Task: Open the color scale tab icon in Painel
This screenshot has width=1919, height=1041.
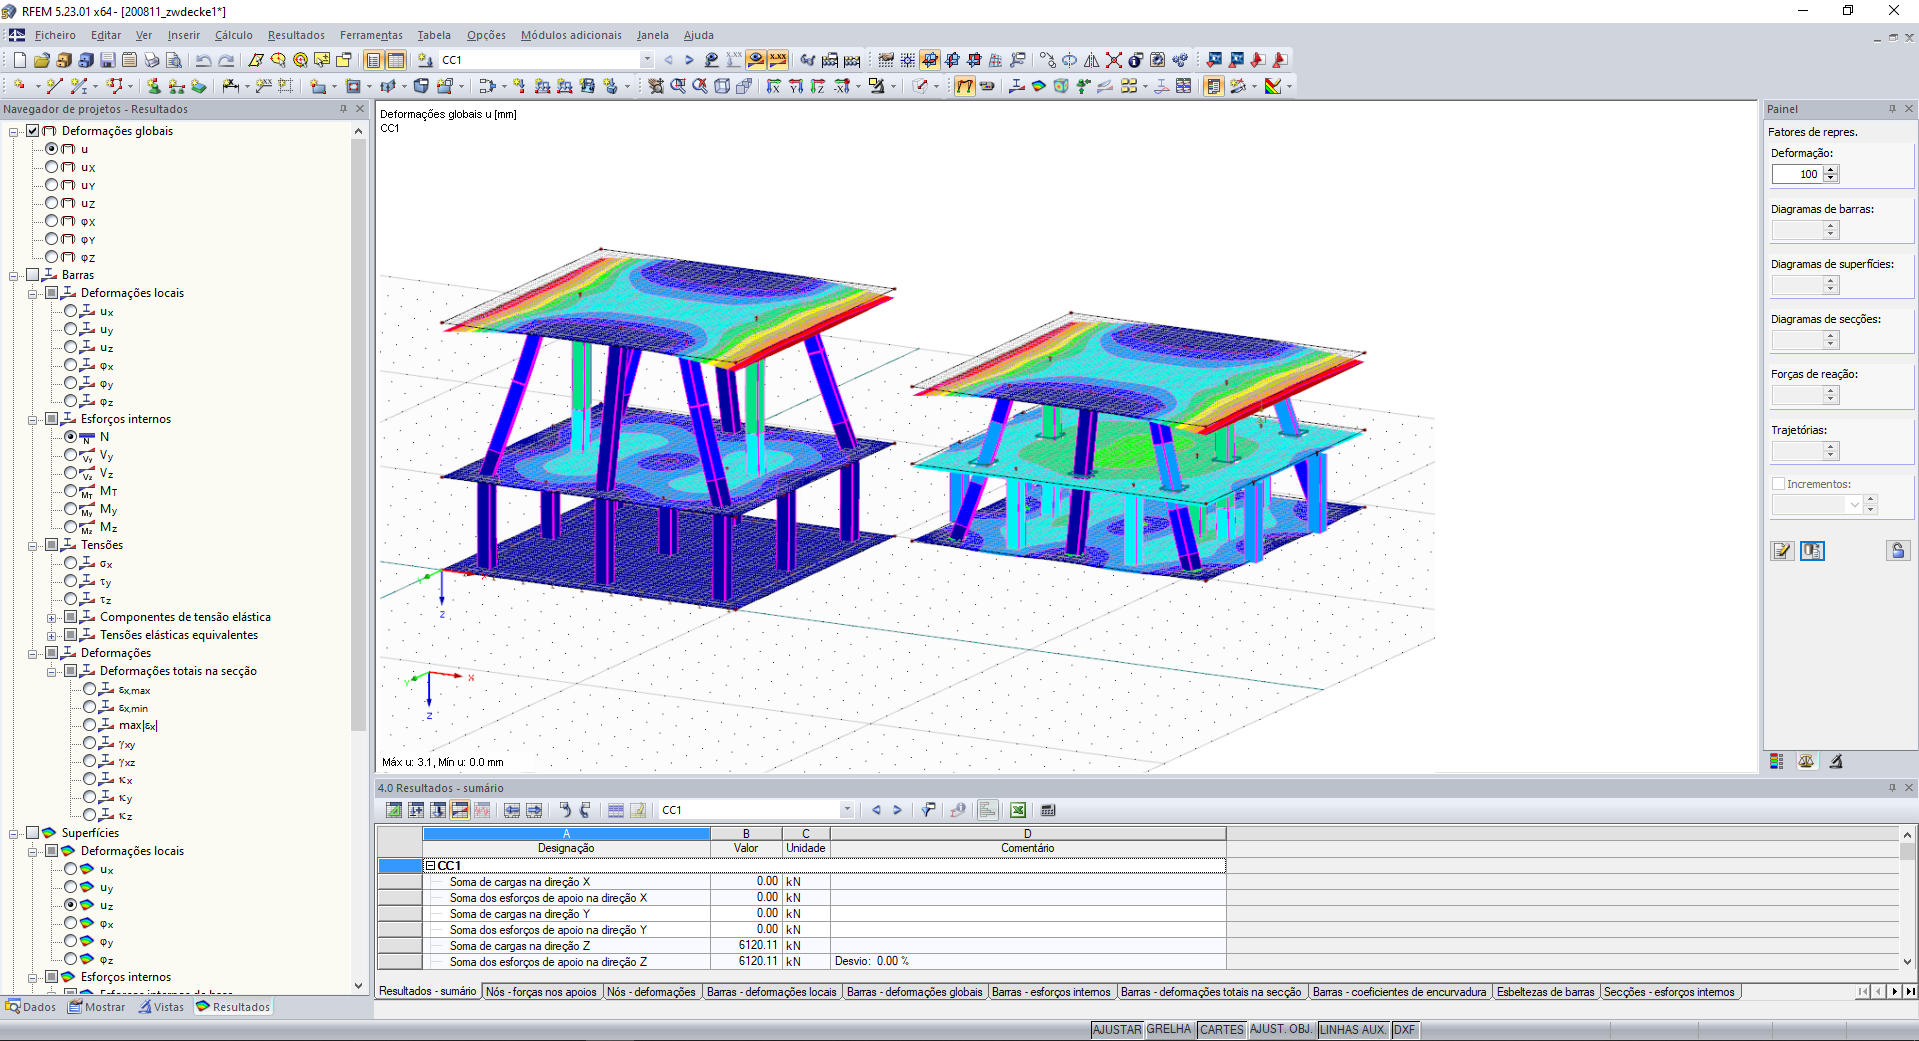Action: (x=1777, y=762)
